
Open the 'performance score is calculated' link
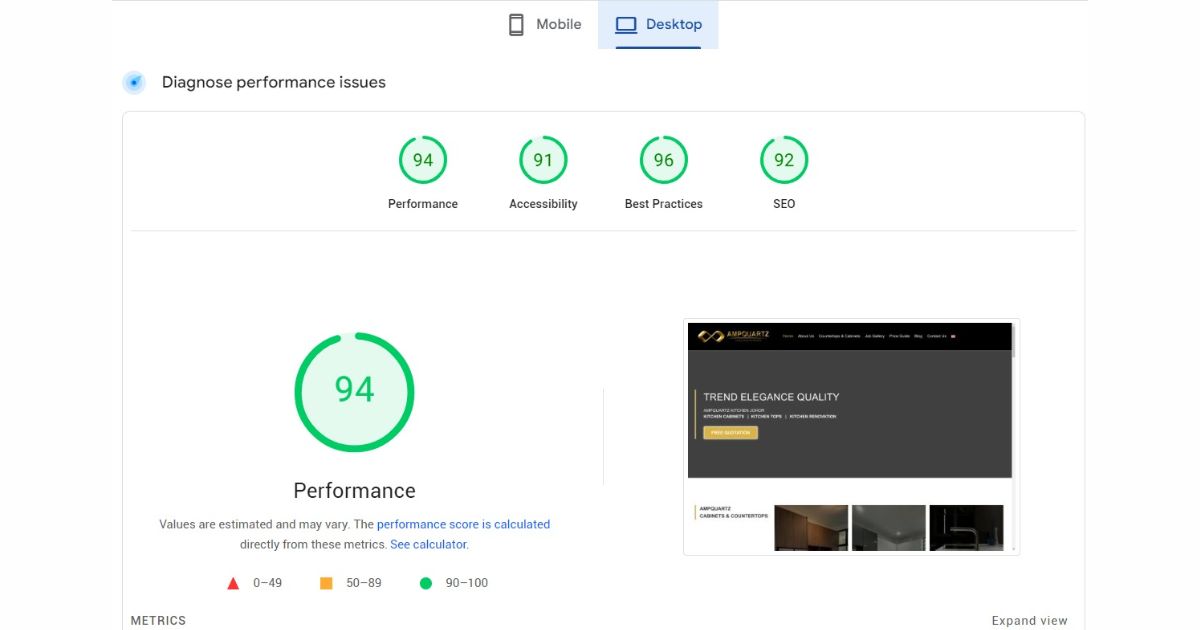(463, 524)
